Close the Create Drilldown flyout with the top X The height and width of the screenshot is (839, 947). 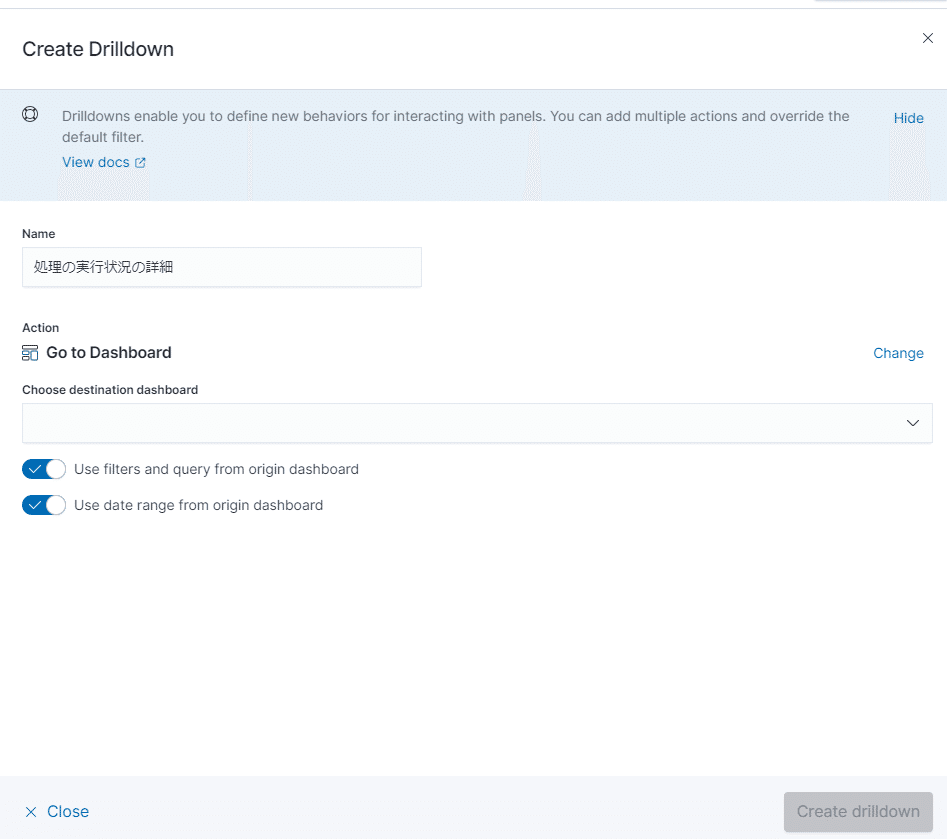coord(927,38)
